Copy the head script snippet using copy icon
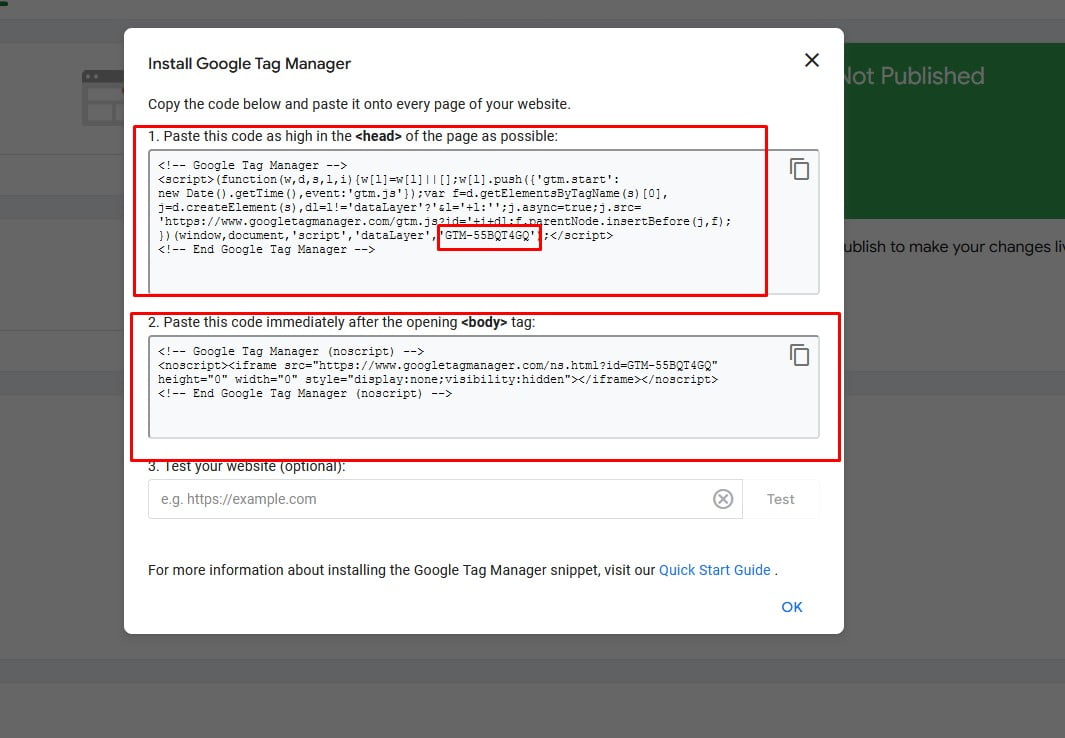Screen dimensions: 1065x738 point(799,169)
